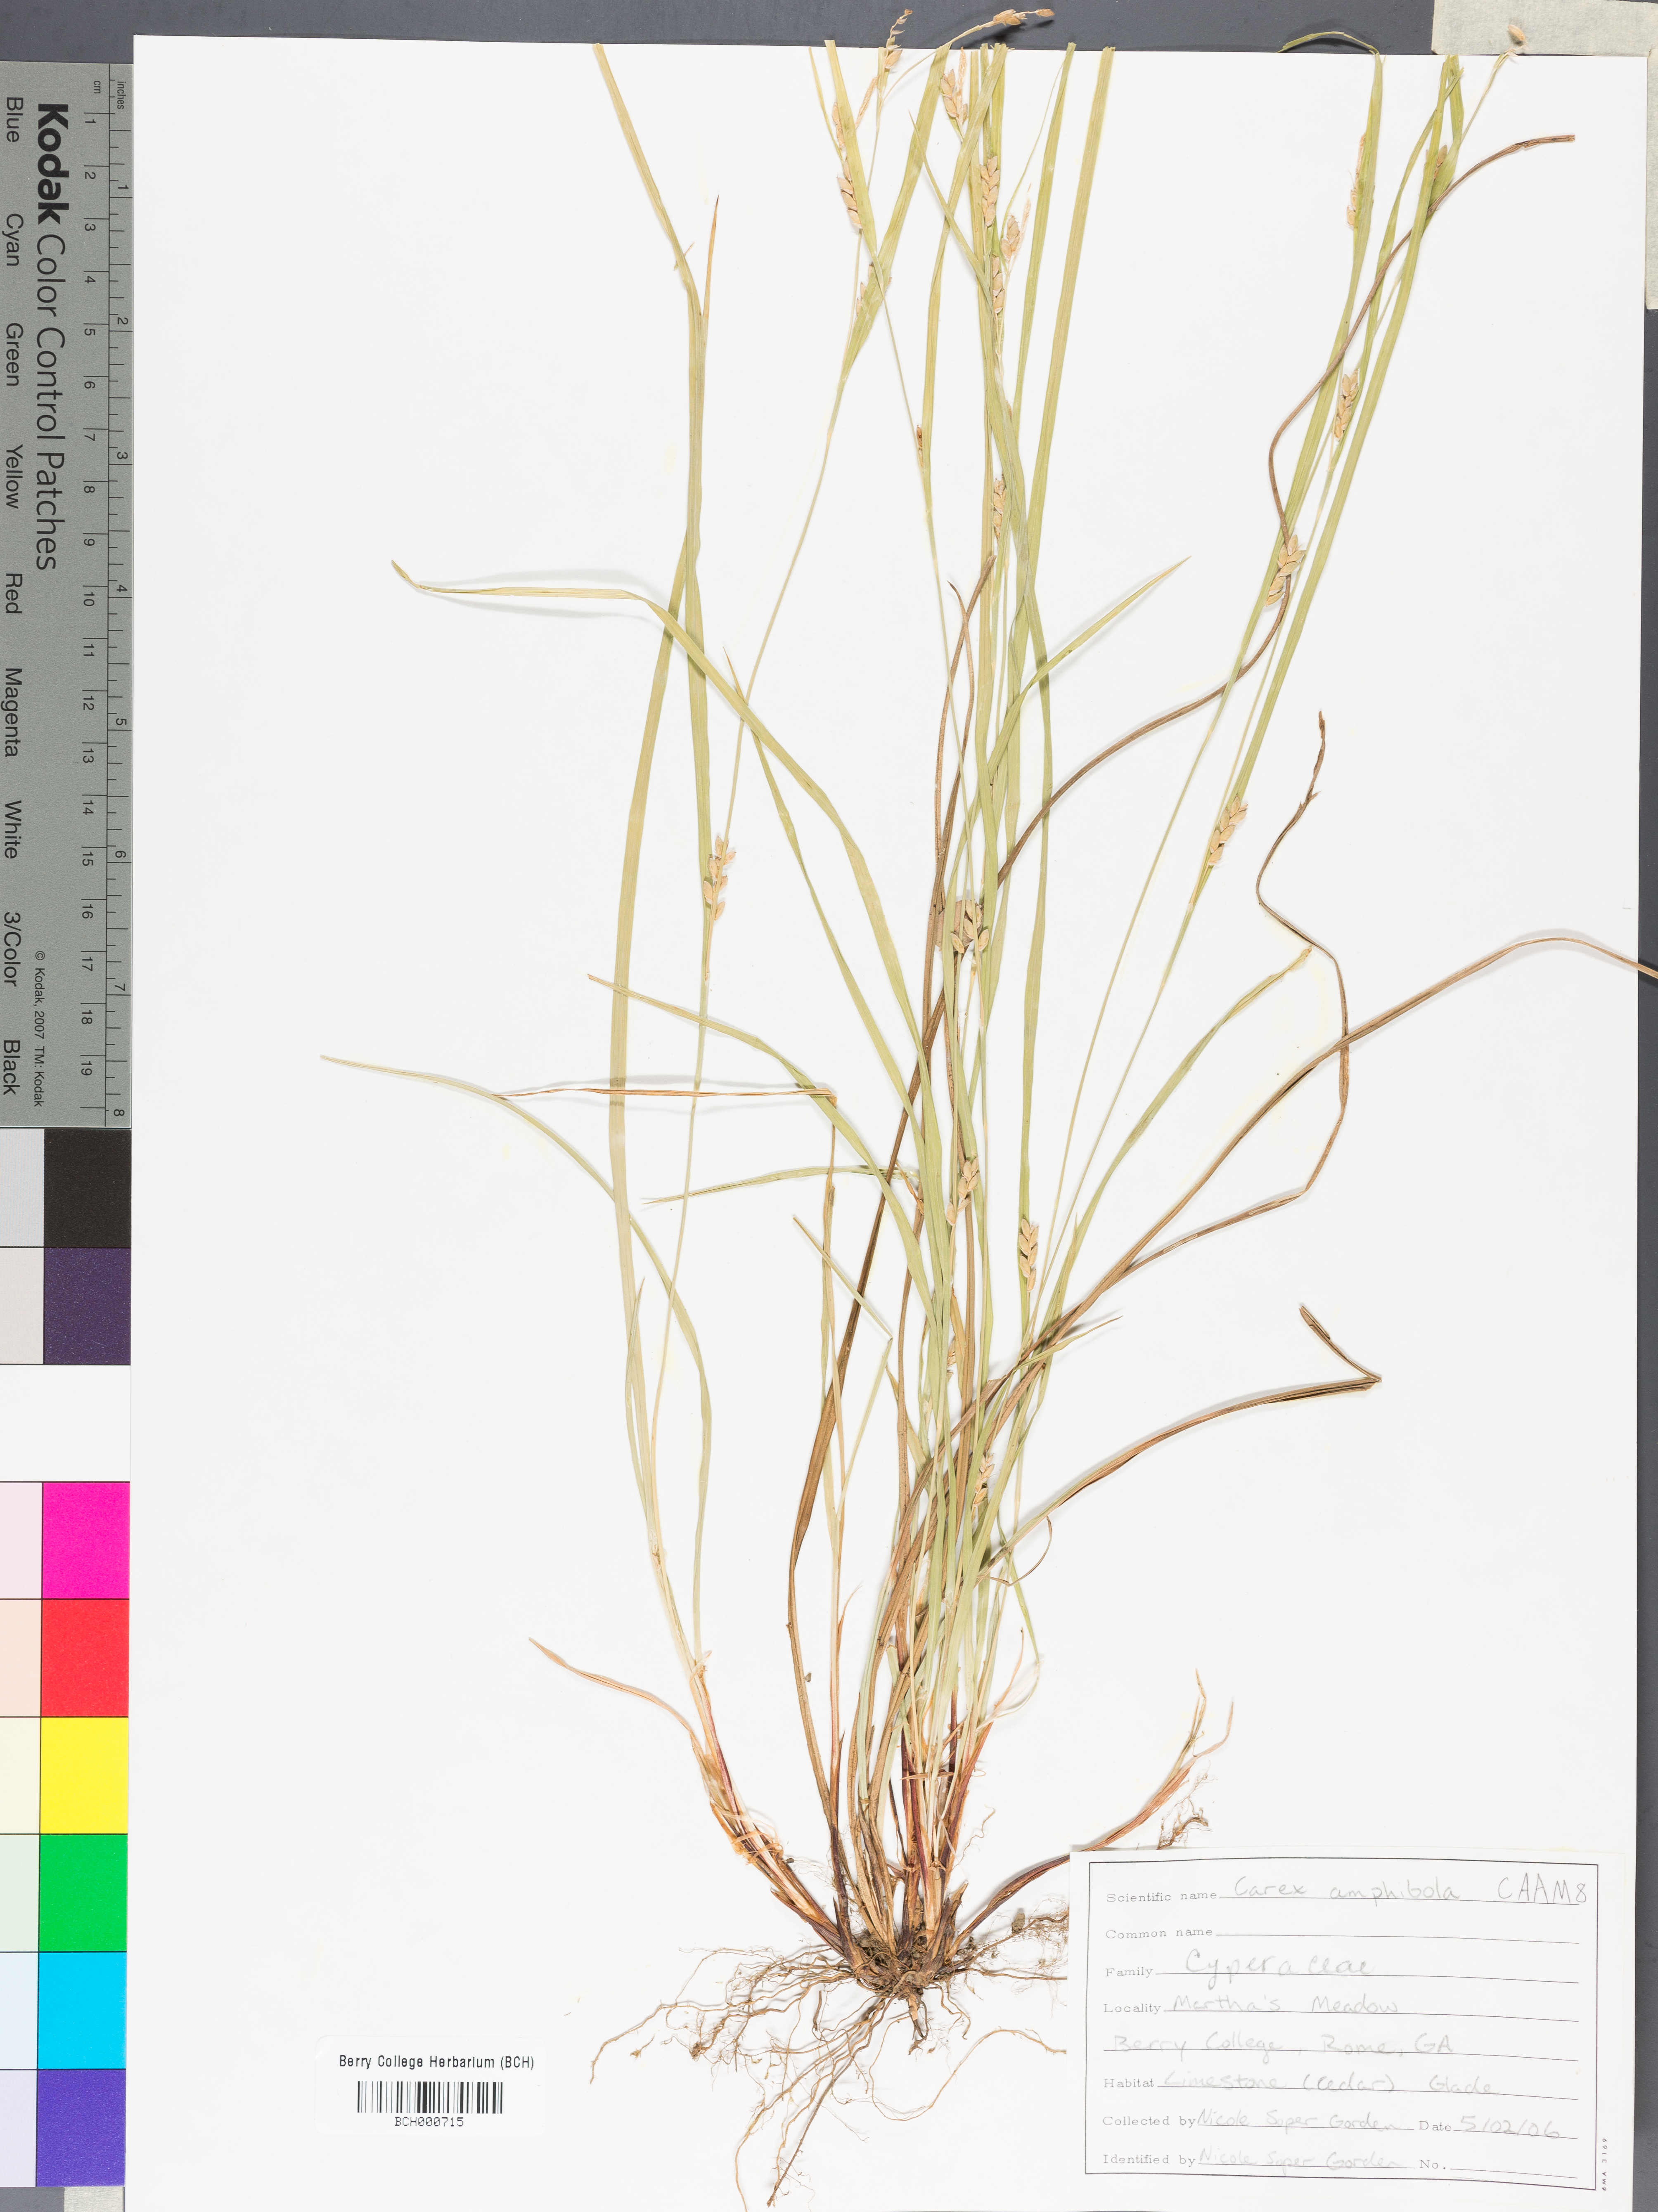1658x2212 pixels.
Task: Click the black color patch
Action: [87, 1188]
